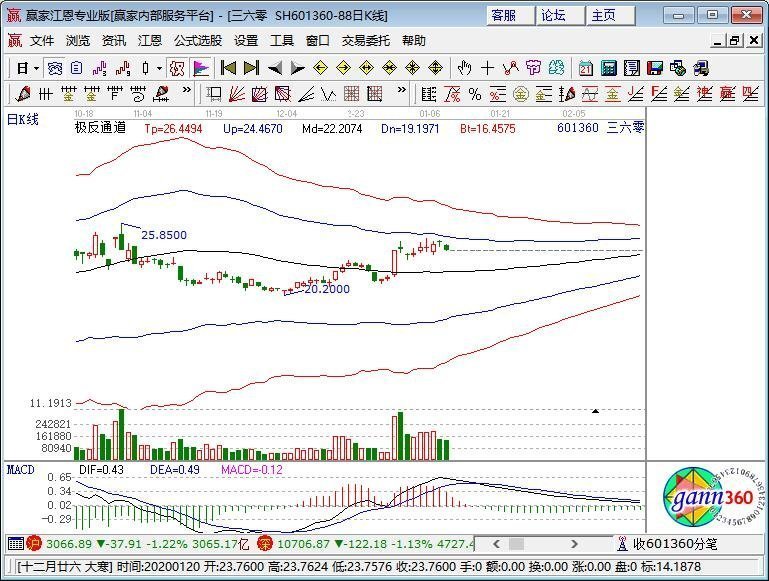Step back with black left arrow
769x581 pixels.
coord(275,68)
